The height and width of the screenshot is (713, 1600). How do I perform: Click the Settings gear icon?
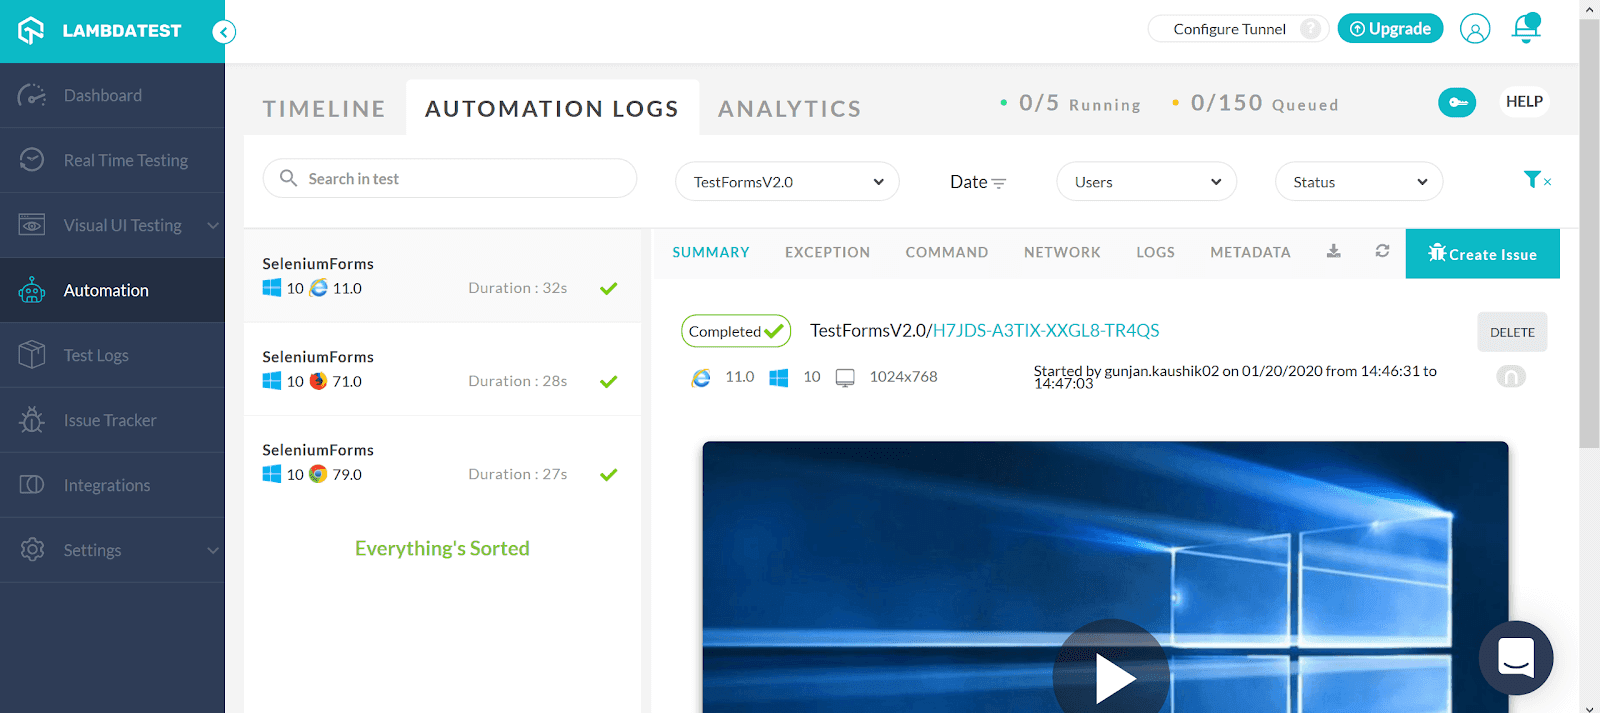[x=32, y=550]
